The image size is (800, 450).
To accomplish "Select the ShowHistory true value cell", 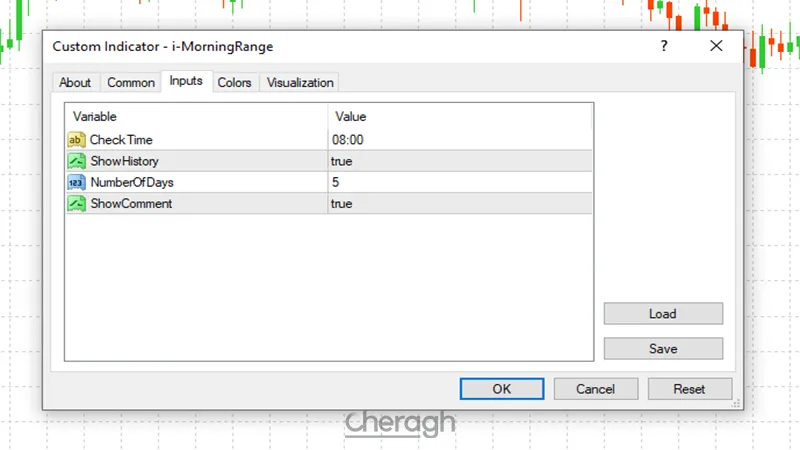I will pos(460,161).
